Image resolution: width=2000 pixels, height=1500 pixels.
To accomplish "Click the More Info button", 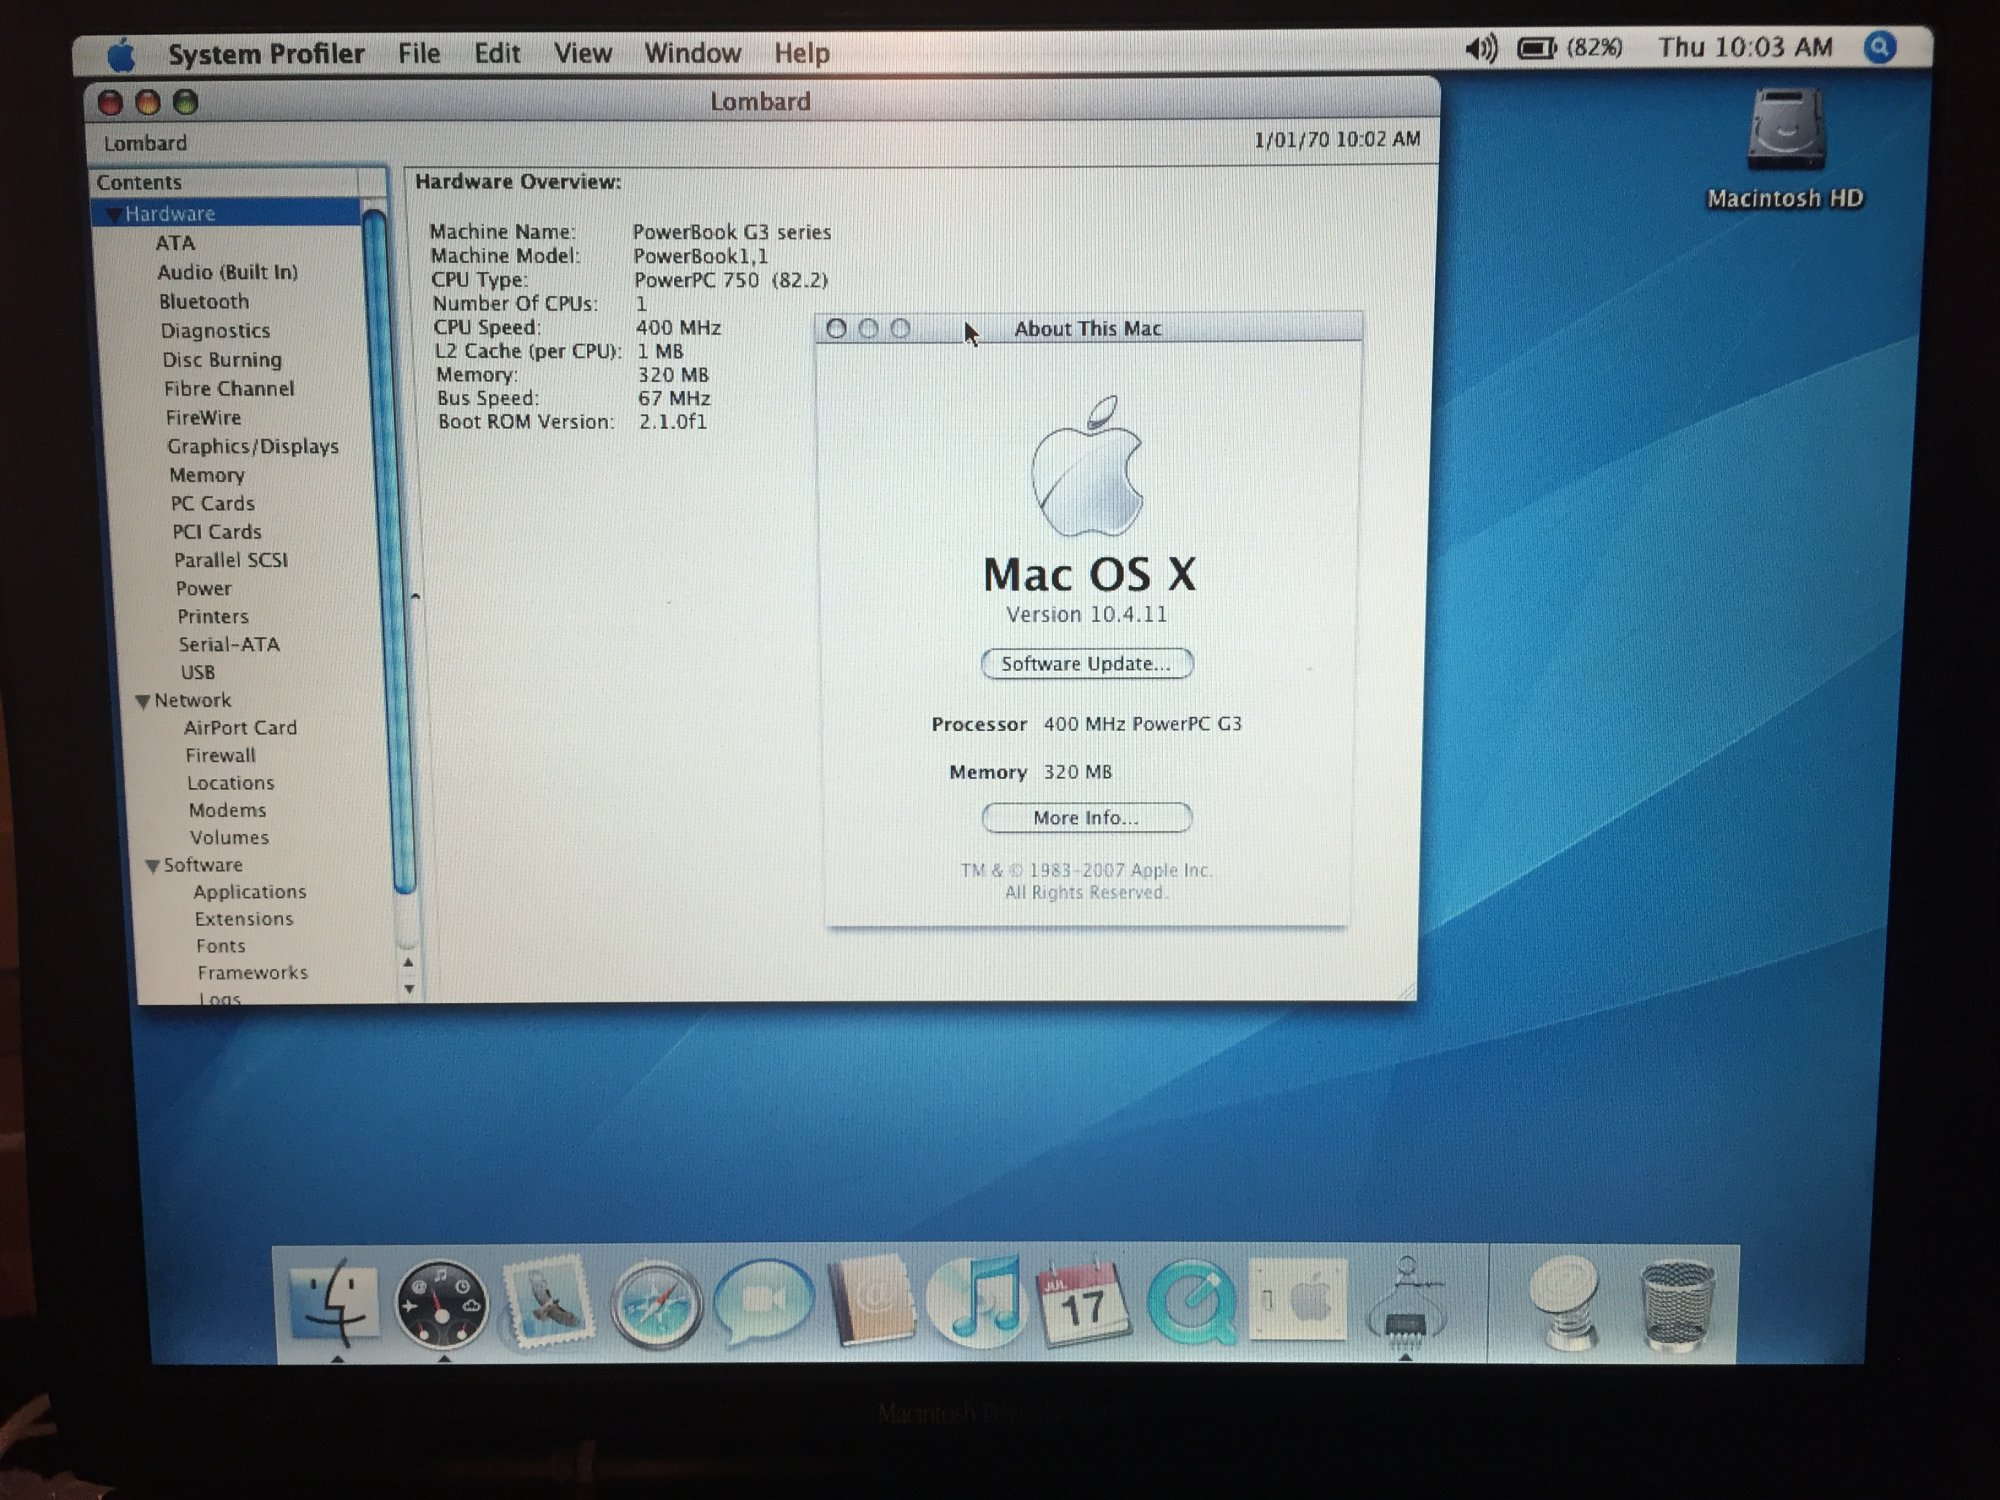I will point(1086,818).
